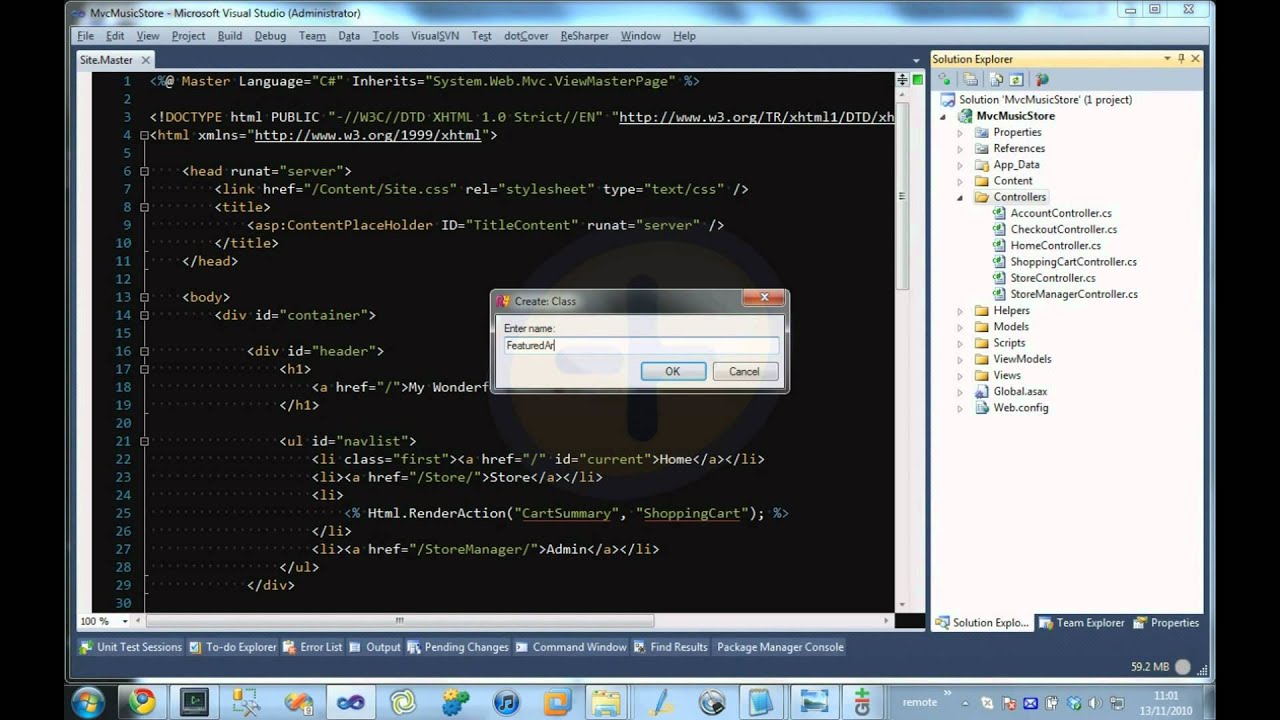
Task: Select ShoppingCartController.cs in the tree
Action: pos(1073,262)
